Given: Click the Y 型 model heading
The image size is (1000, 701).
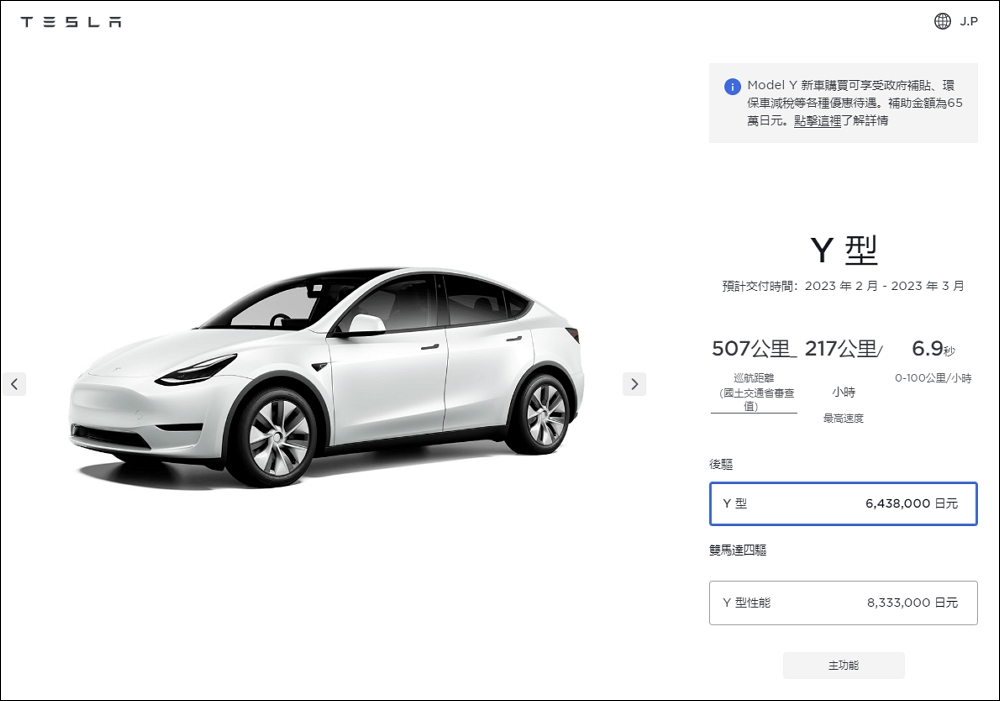Looking at the screenshot, I should coord(843,249).
